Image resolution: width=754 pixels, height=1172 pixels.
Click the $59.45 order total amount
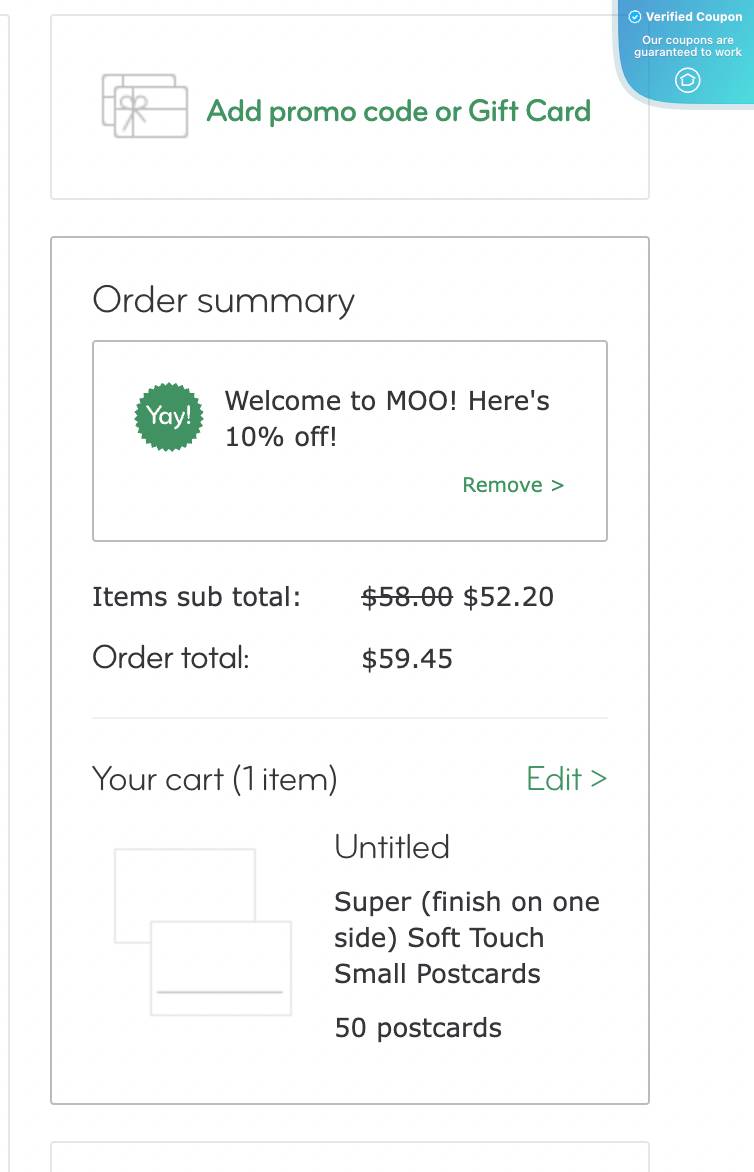407,659
